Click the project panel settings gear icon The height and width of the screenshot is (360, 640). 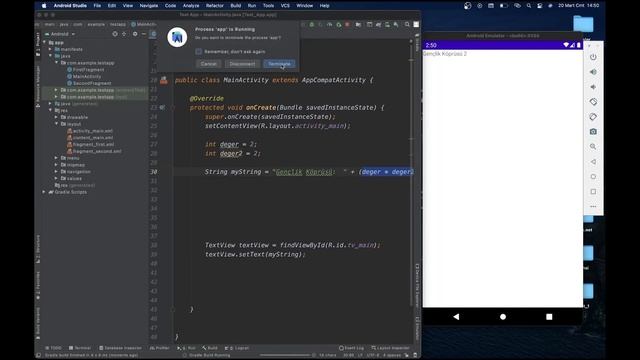(135, 34)
